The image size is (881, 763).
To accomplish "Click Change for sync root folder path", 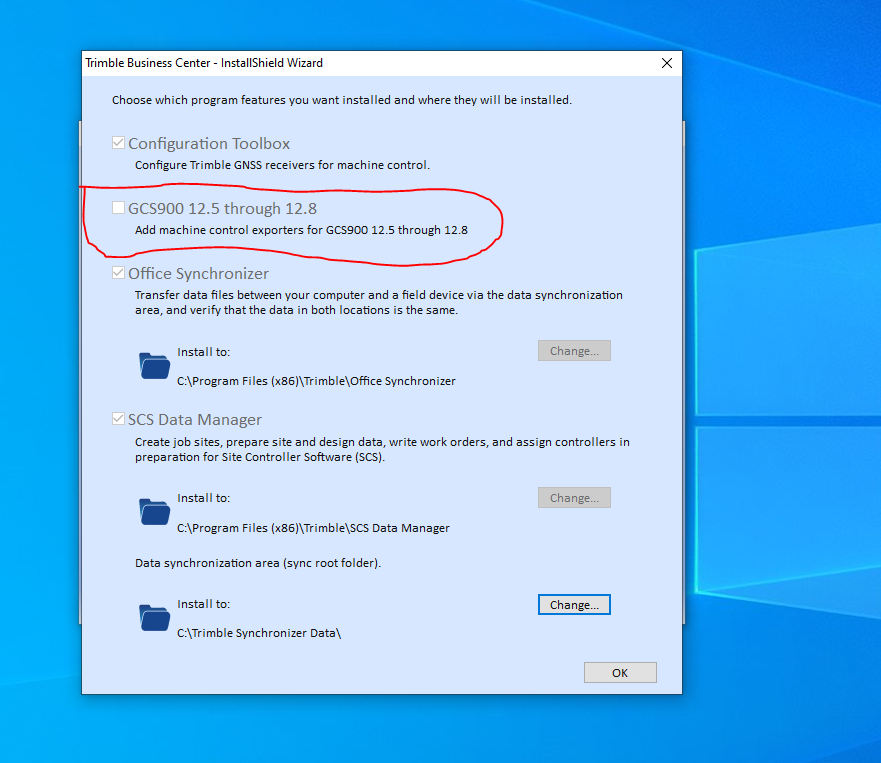I will click(574, 605).
